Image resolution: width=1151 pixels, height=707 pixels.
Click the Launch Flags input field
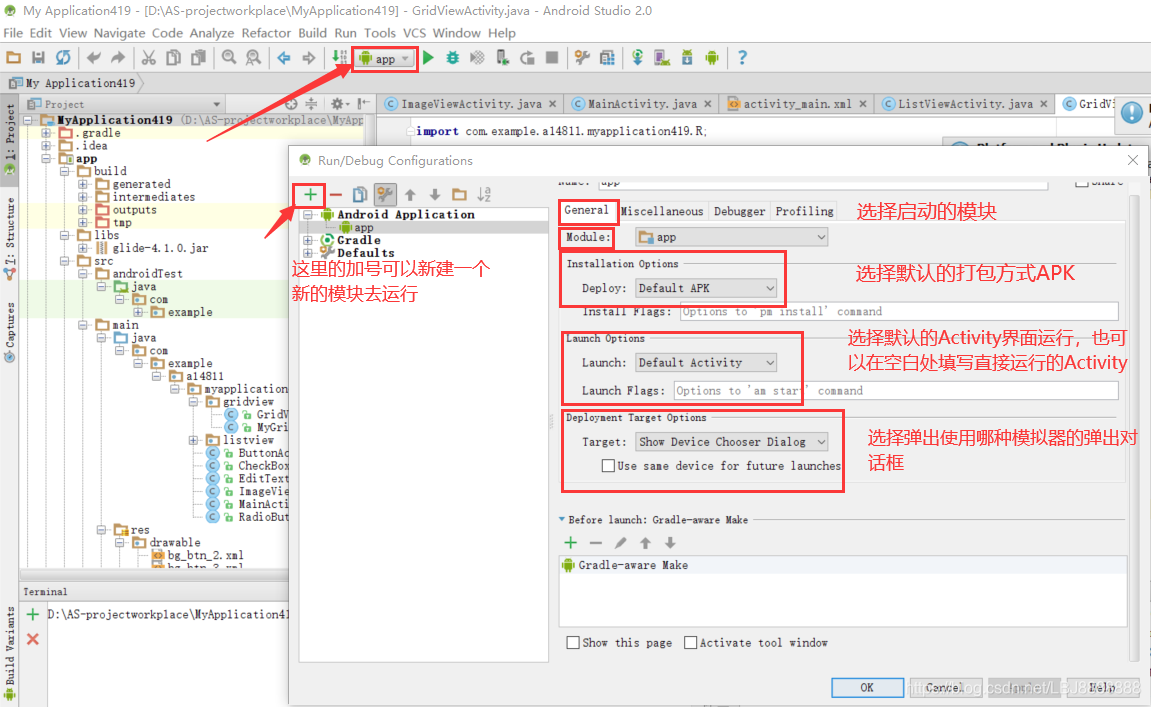(x=896, y=391)
